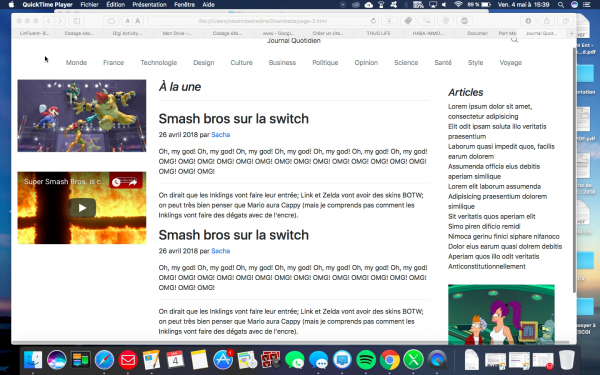Click the Voyage navigation link

pos(510,62)
